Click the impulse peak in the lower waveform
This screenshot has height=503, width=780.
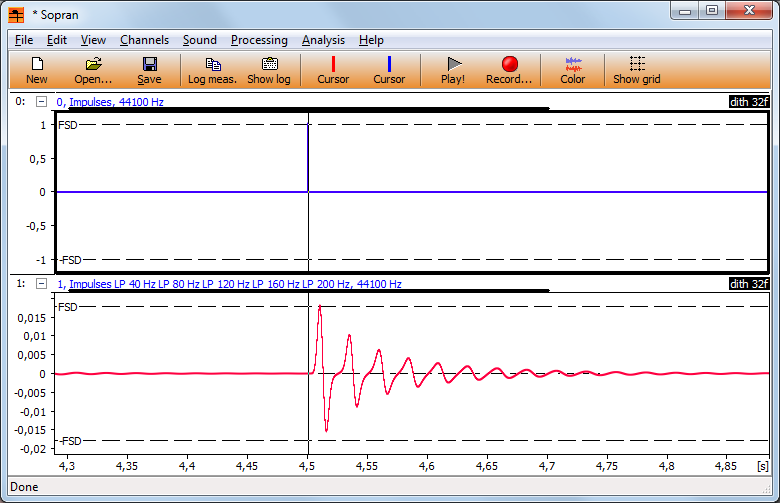tap(319, 308)
